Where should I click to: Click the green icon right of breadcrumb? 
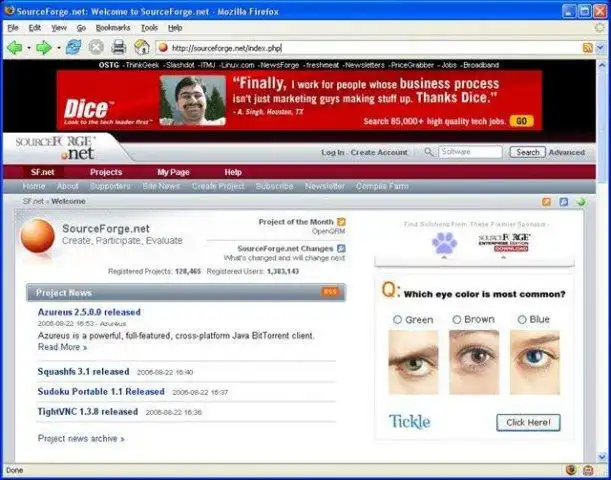click(581, 201)
